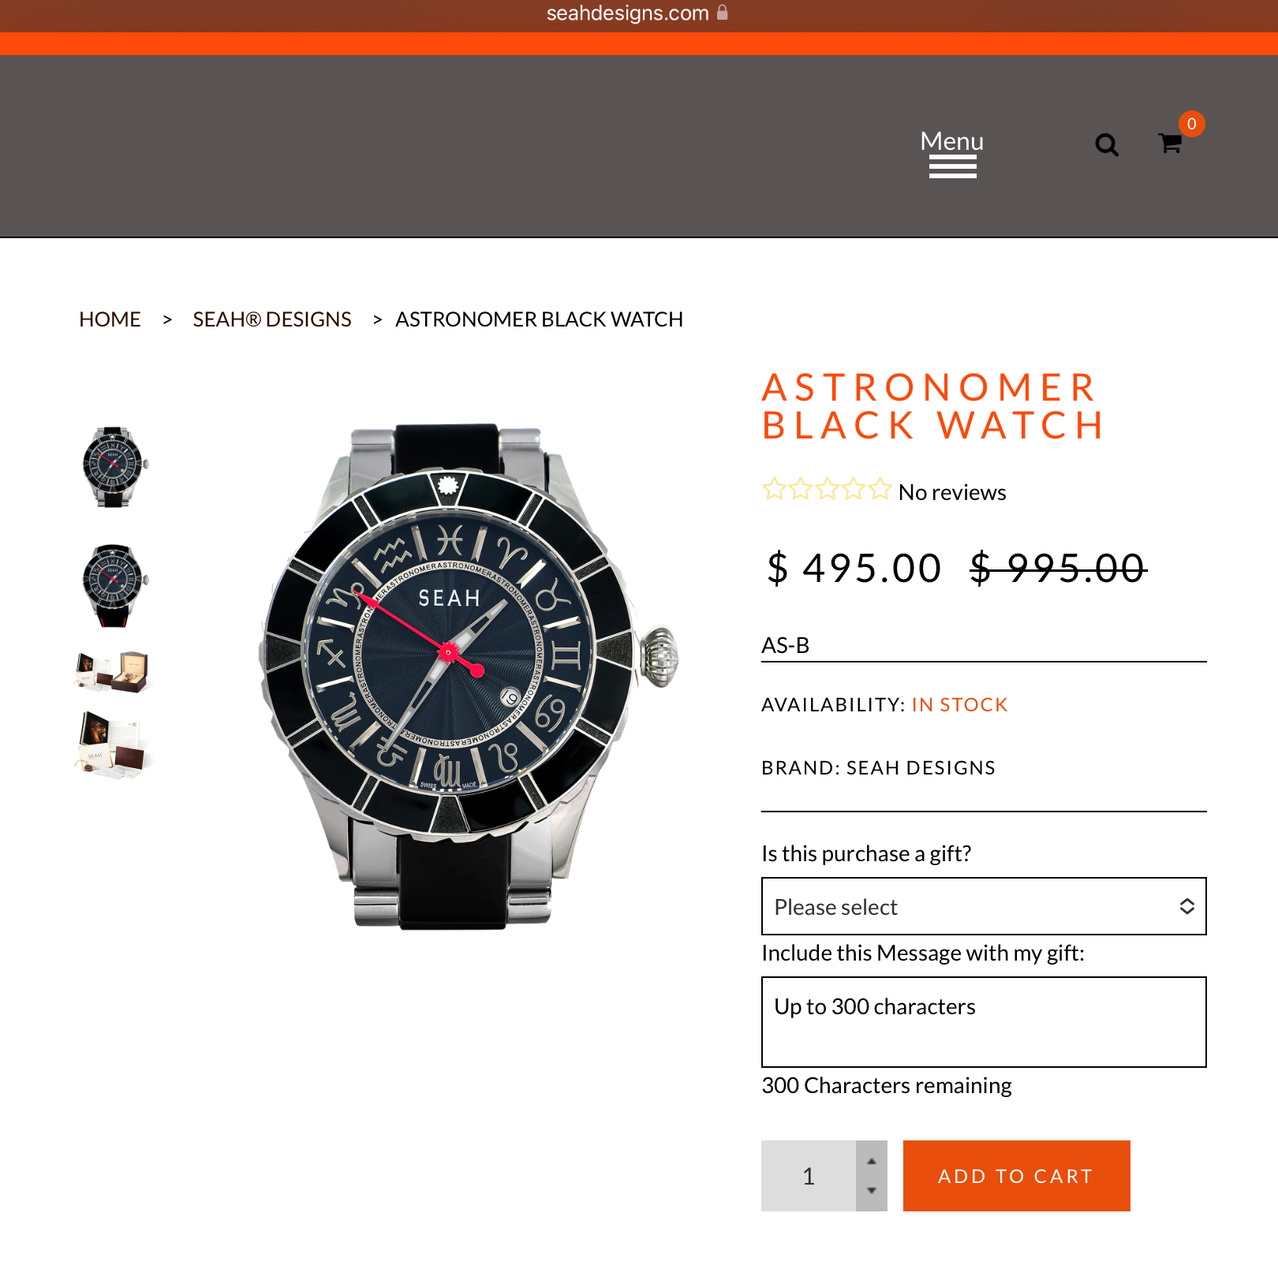Open the shopping cart icon
The image size is (1278, 1280).
(x=1170, y=143)
